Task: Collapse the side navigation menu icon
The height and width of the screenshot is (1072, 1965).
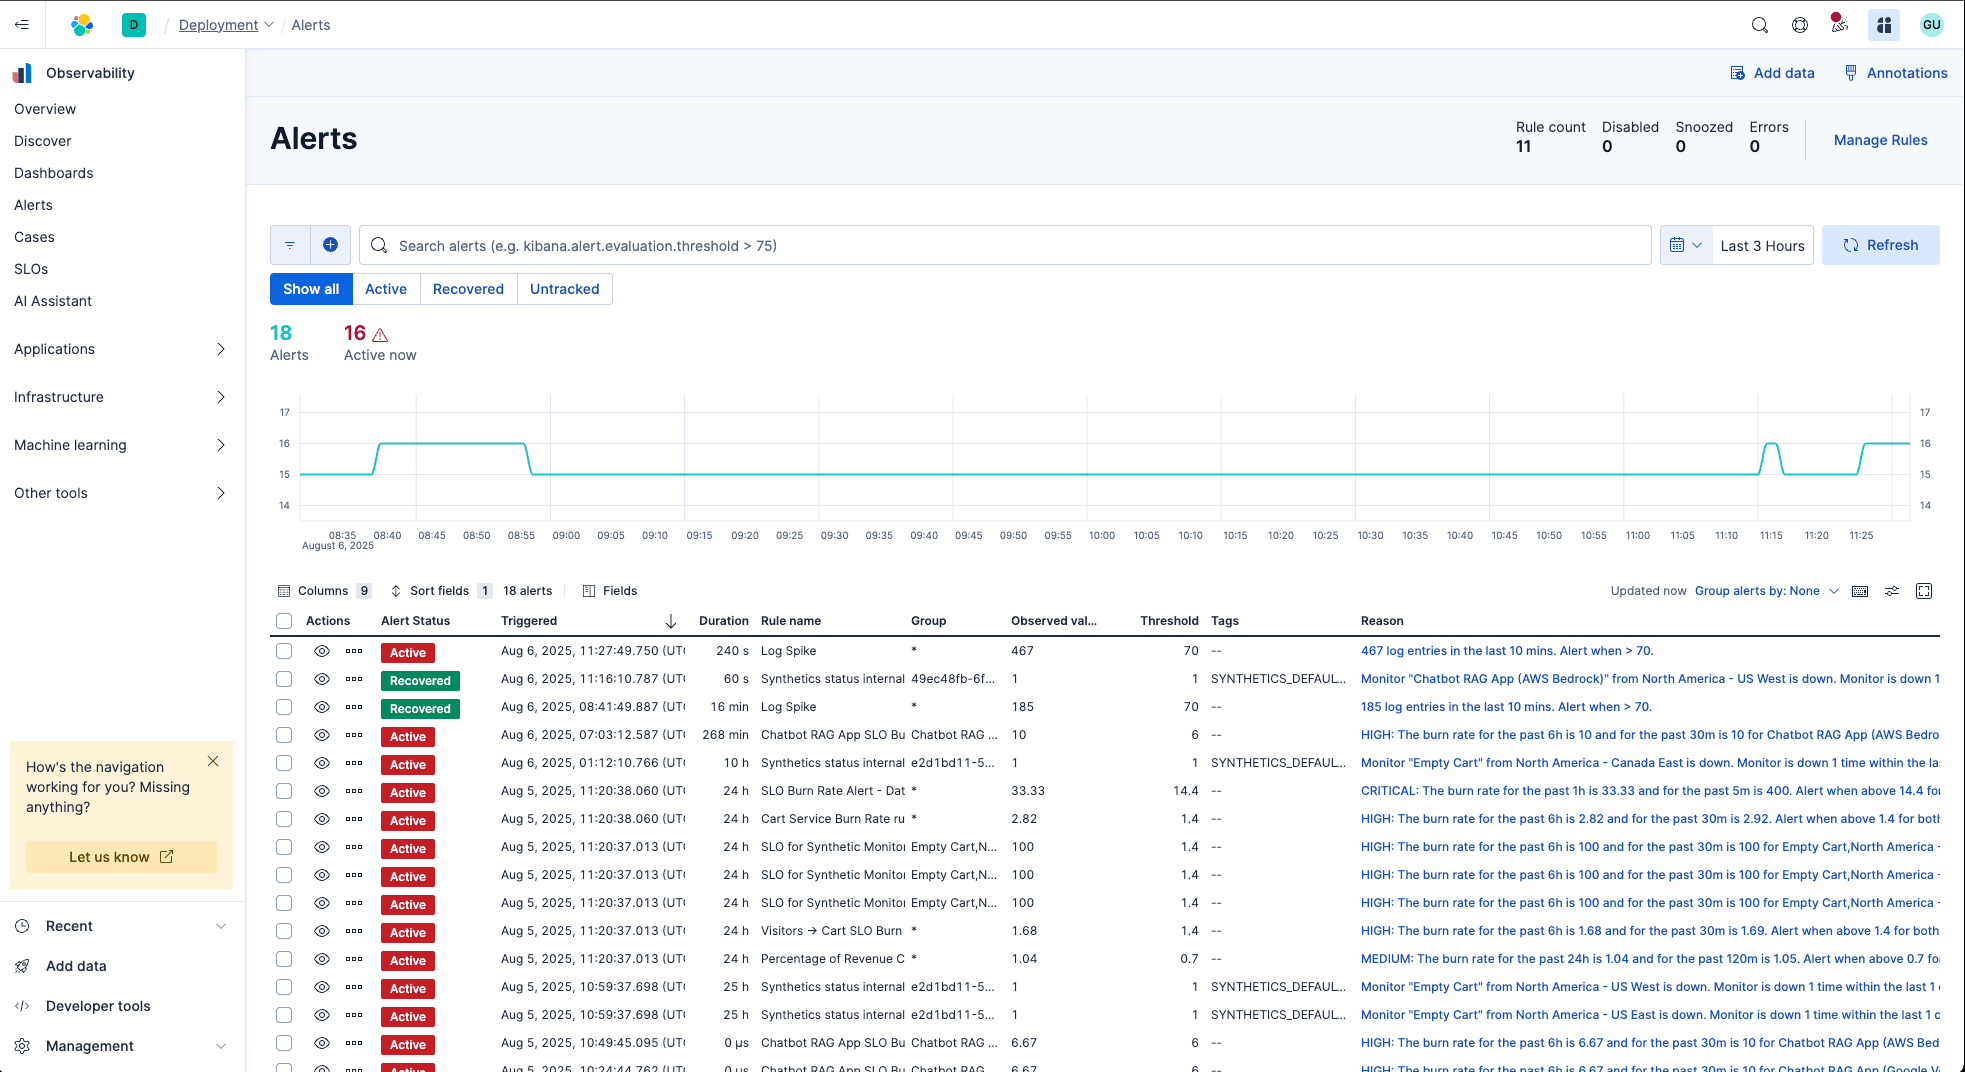Action: point(22,25)
